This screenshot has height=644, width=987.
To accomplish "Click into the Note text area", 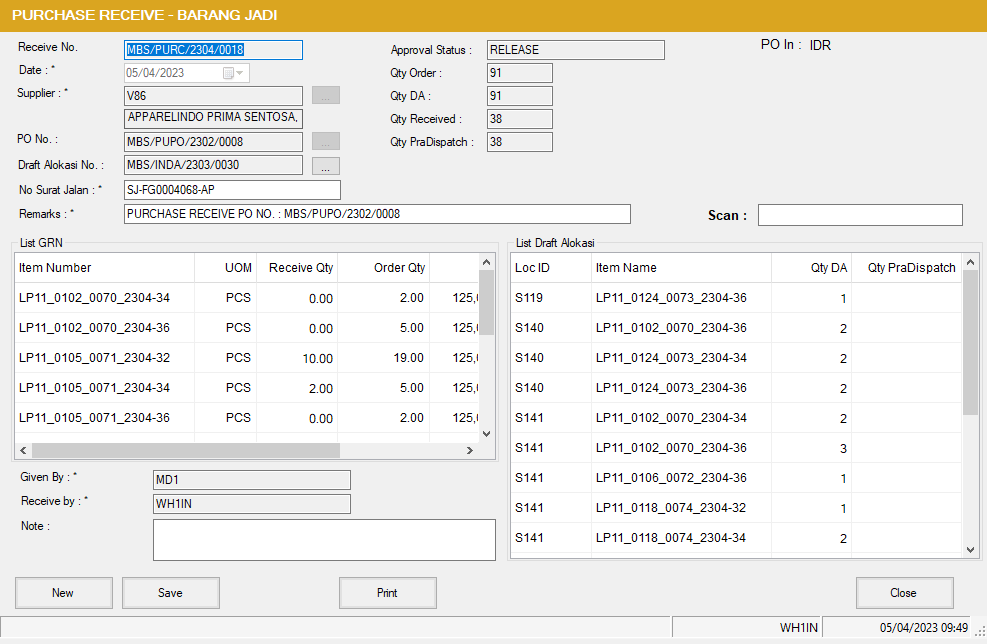I will pyautogui.click(x=323, y=540).
